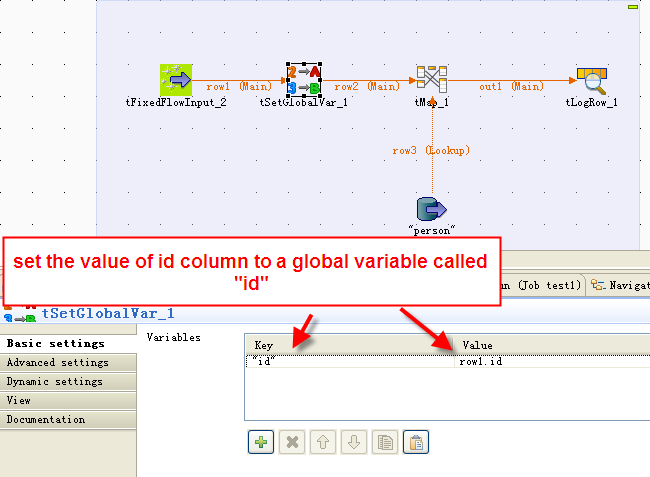The width and height of the screenshot is (650, 477).
Task: Click the paste rows clipboard button
Action: click(416, 442)
